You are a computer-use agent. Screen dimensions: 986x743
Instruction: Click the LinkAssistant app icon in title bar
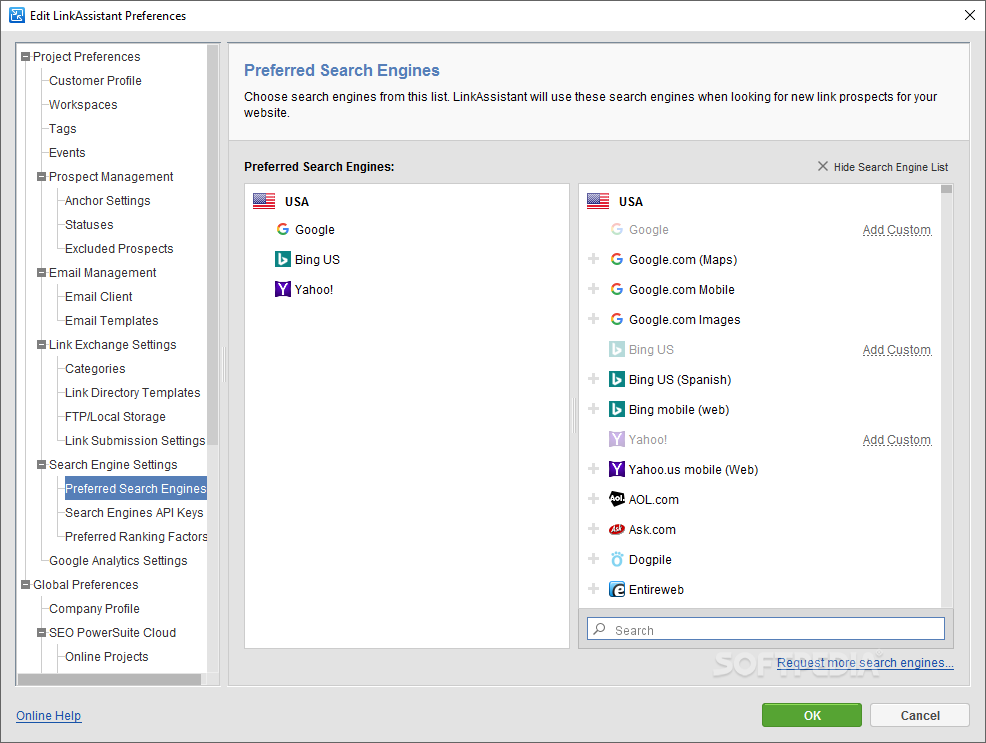coord(16,15)
